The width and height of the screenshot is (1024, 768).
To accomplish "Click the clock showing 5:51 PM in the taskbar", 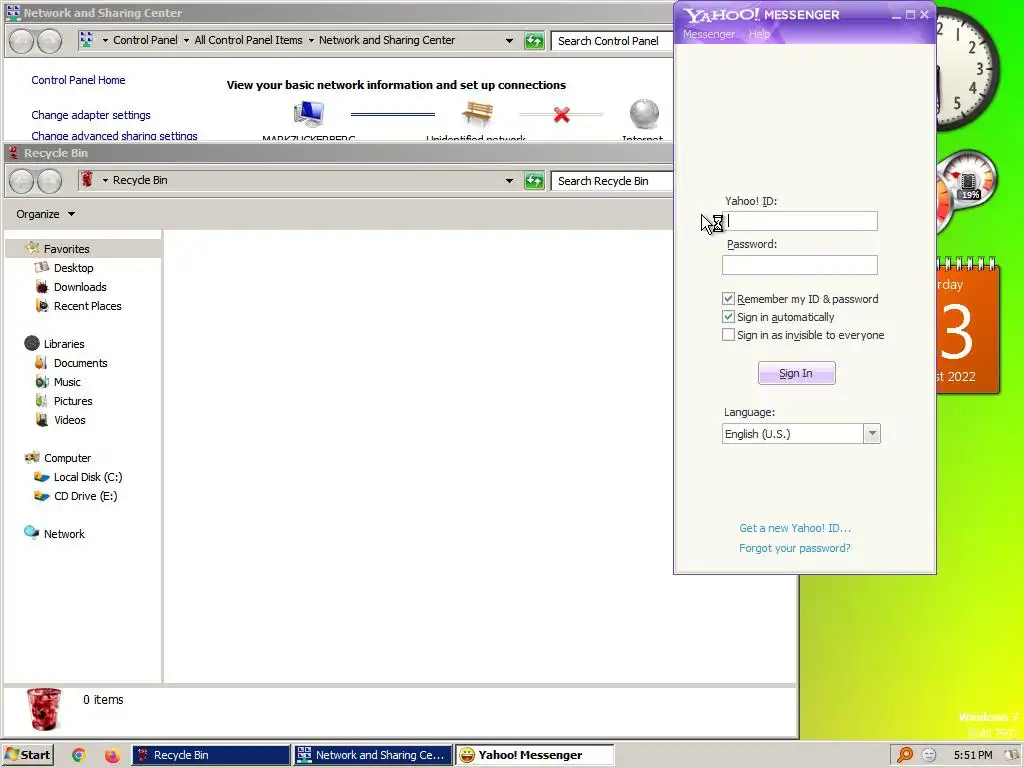I will coord(972,755).
